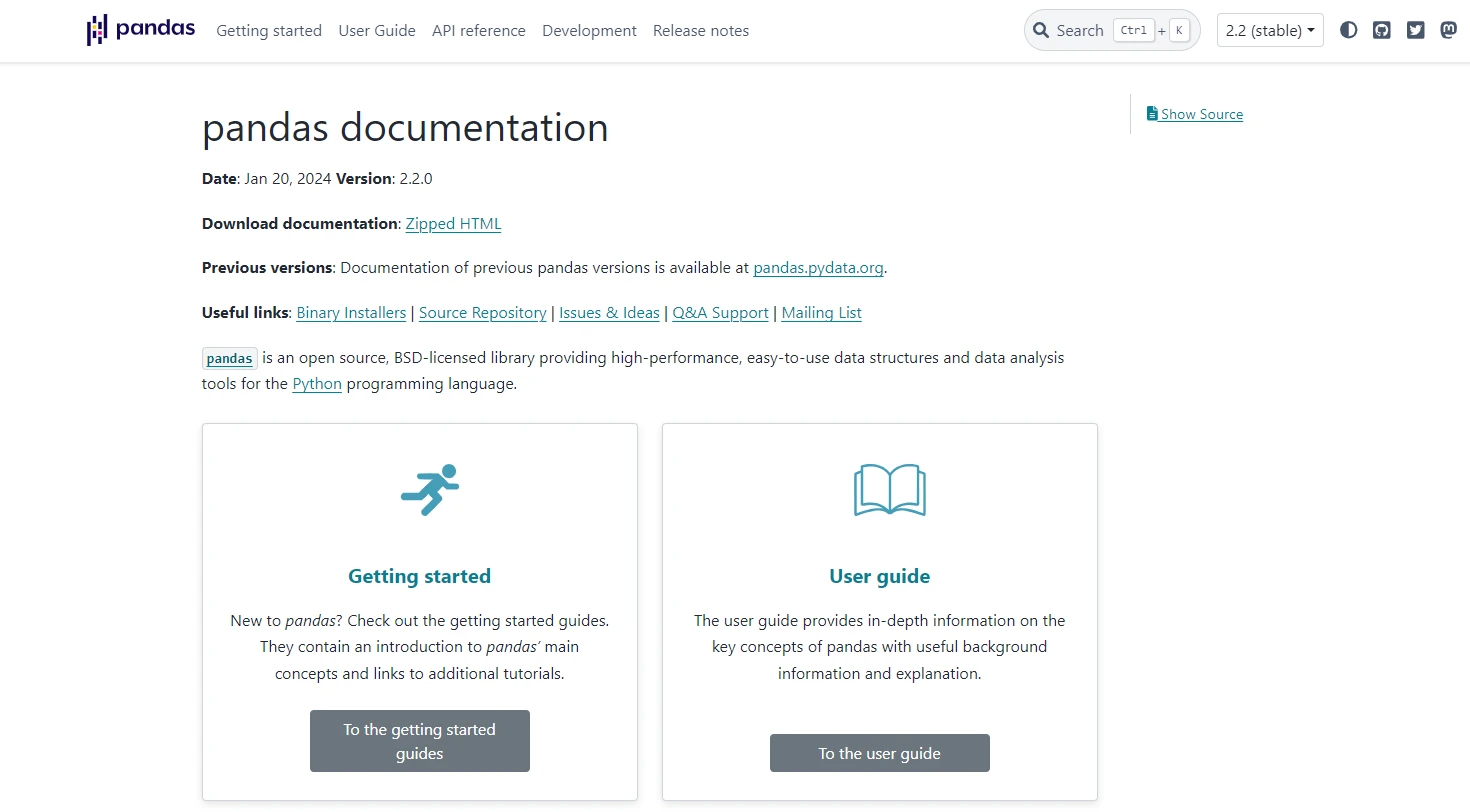Focus the Search input field
This screenshot has height=812, width=1470.
tap(1080, 31)
